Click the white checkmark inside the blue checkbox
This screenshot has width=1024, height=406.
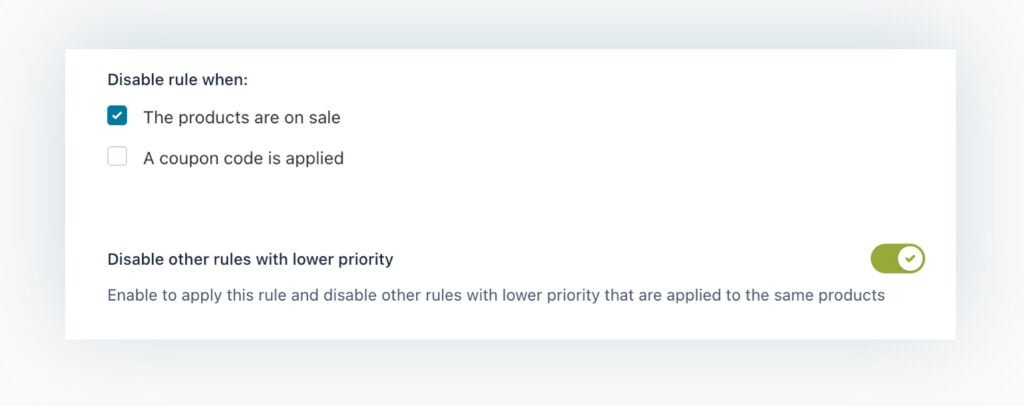[x=118, y=116]
